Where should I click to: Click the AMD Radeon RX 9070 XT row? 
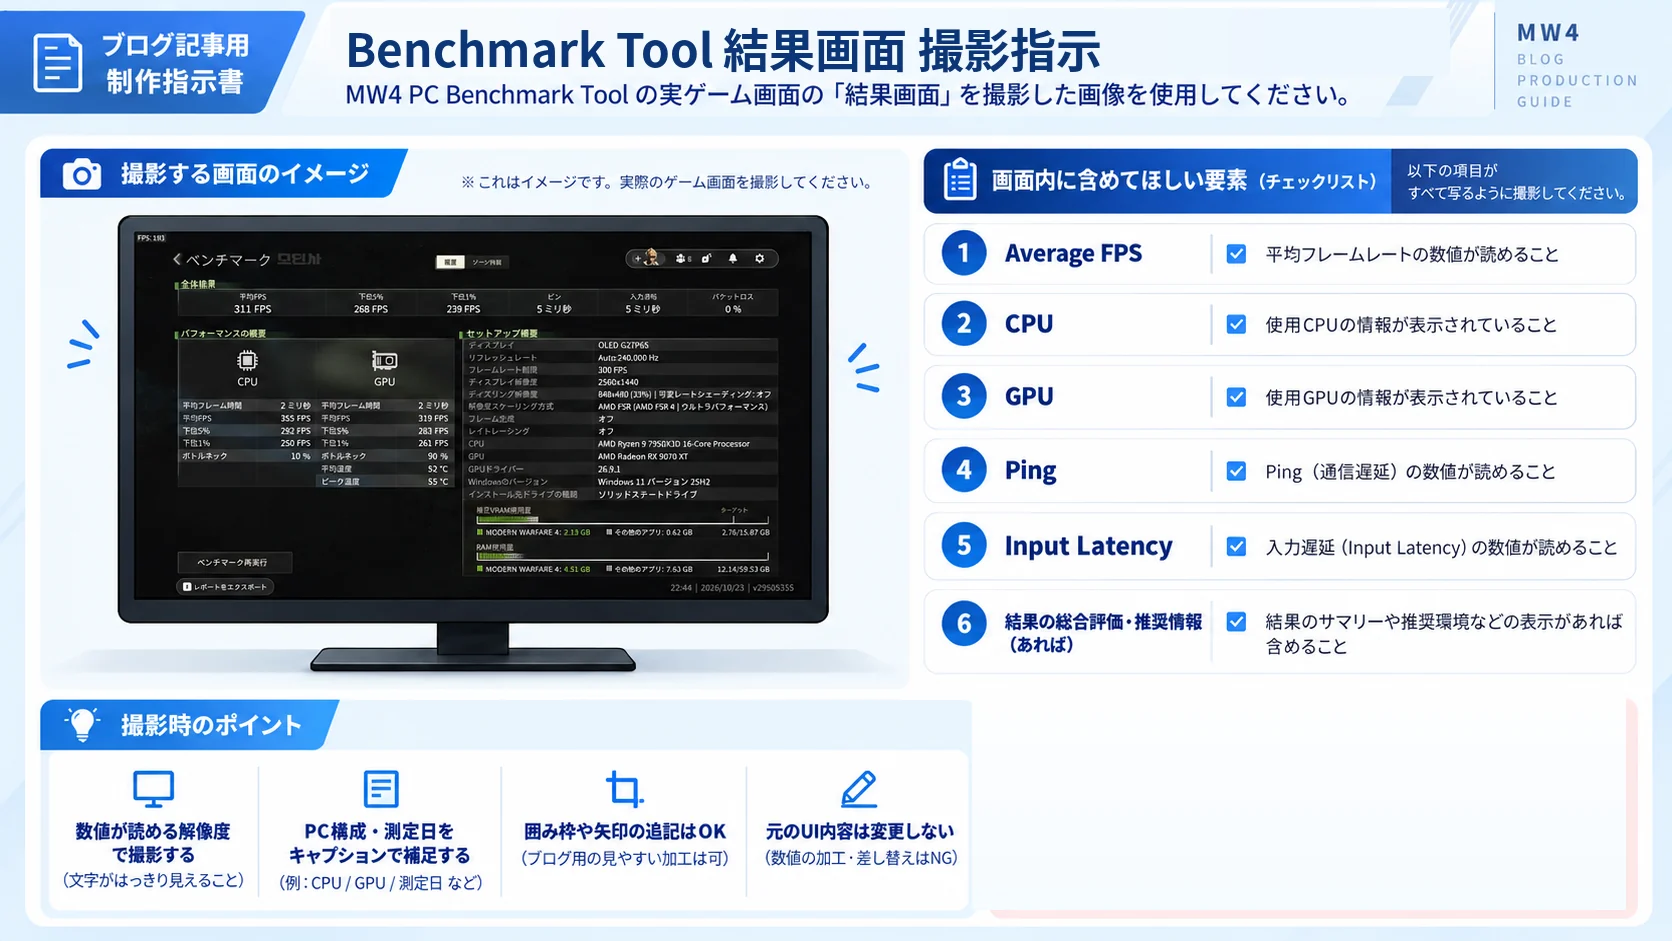tap(621, 456)
